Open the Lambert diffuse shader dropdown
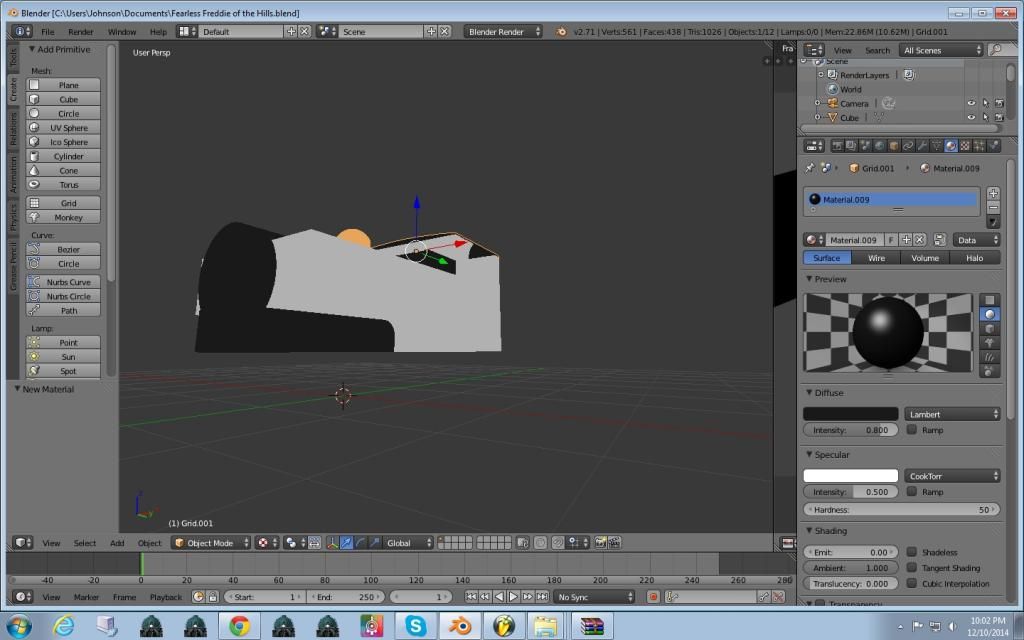1024x640 pixels. click(x=952, y=414)
